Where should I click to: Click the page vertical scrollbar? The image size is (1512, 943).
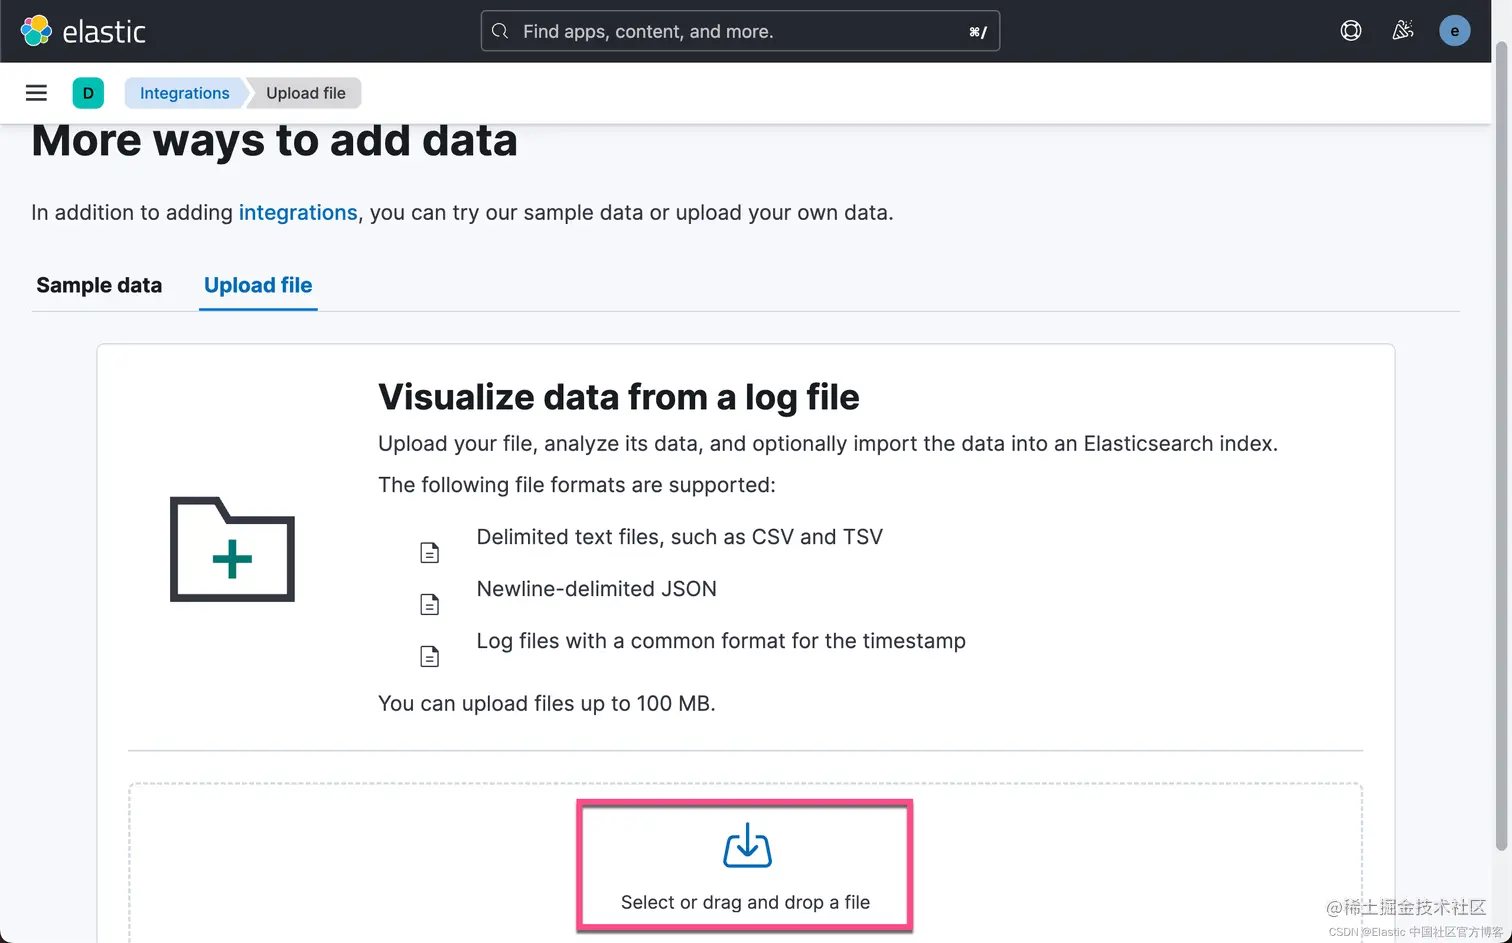pos(1501,445)
